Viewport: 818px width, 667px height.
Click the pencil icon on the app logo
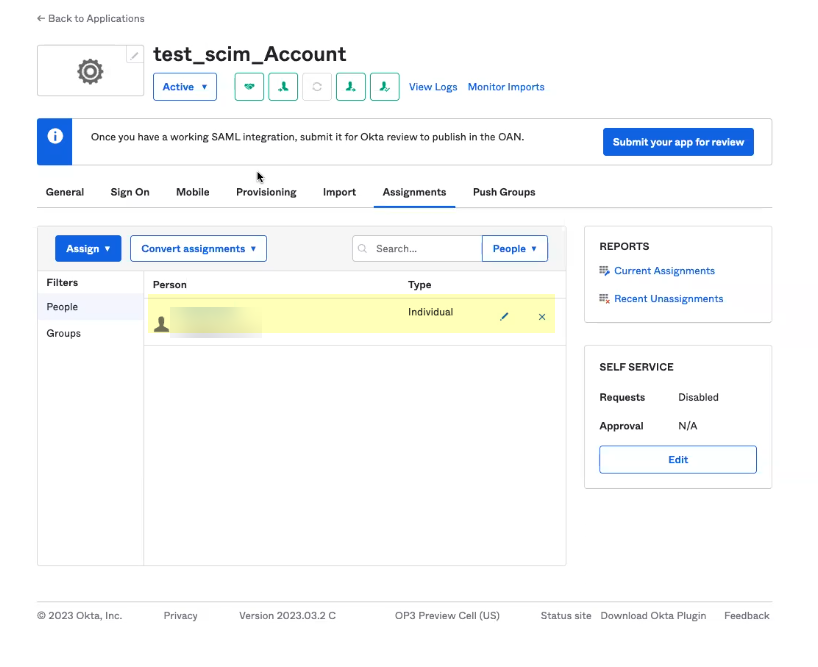coord(135,56)
